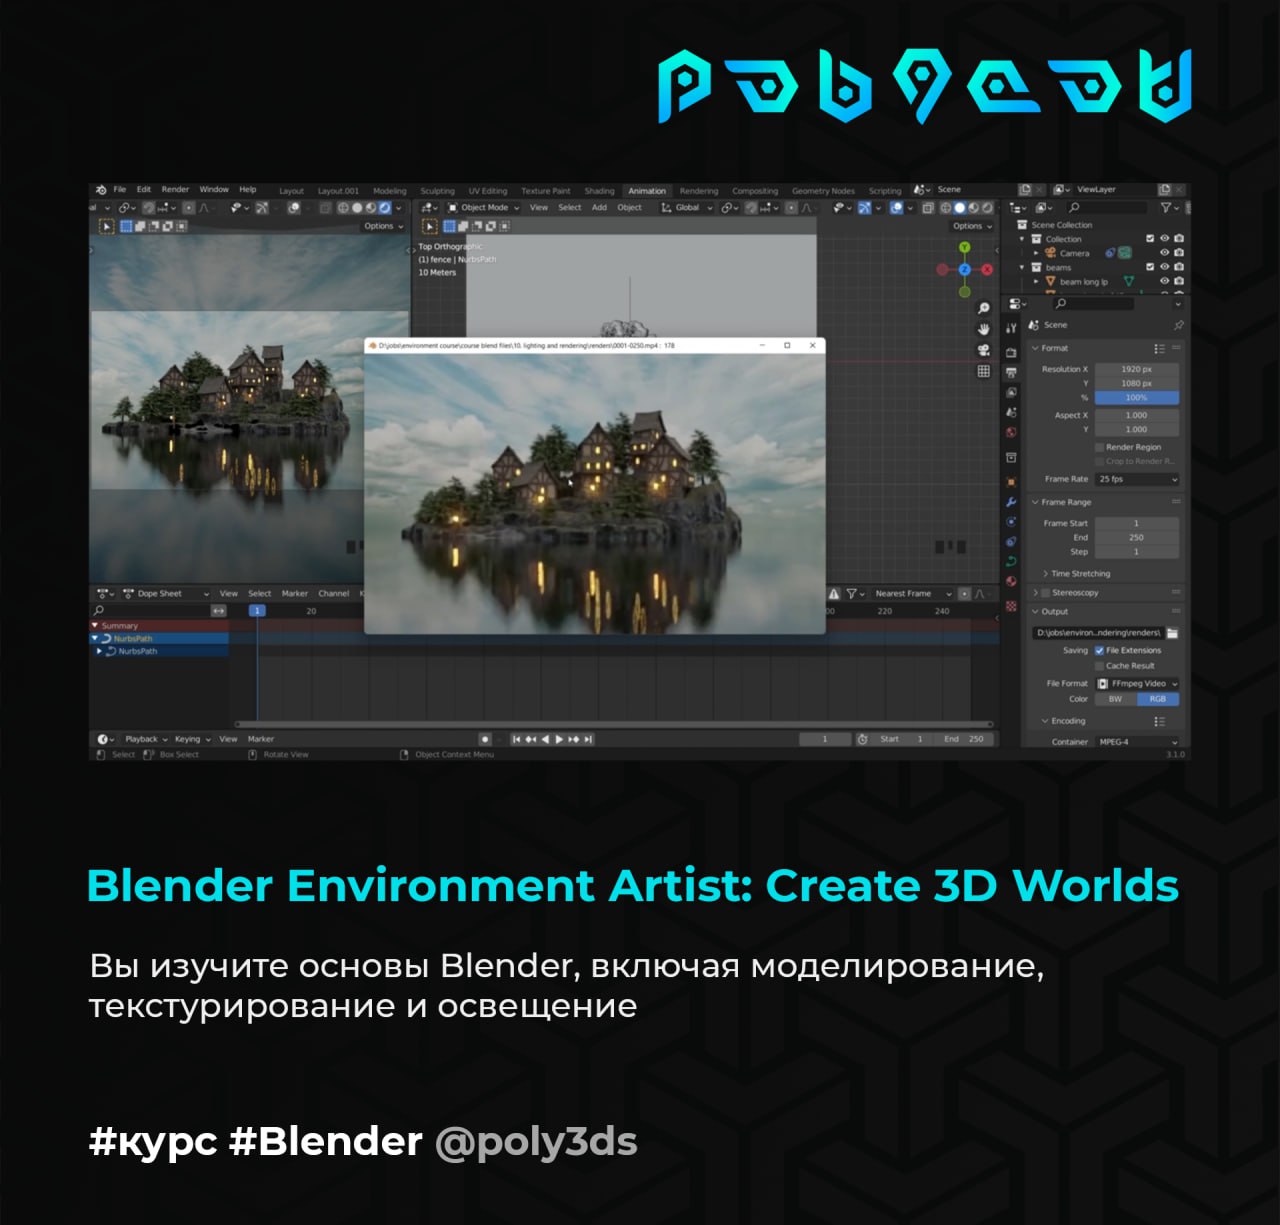The width and height of the screenshot is (1280, 1225).
Task: Open the Nearest Frame dropdown in the Dope Sheet
Action: tap(912, 594)
